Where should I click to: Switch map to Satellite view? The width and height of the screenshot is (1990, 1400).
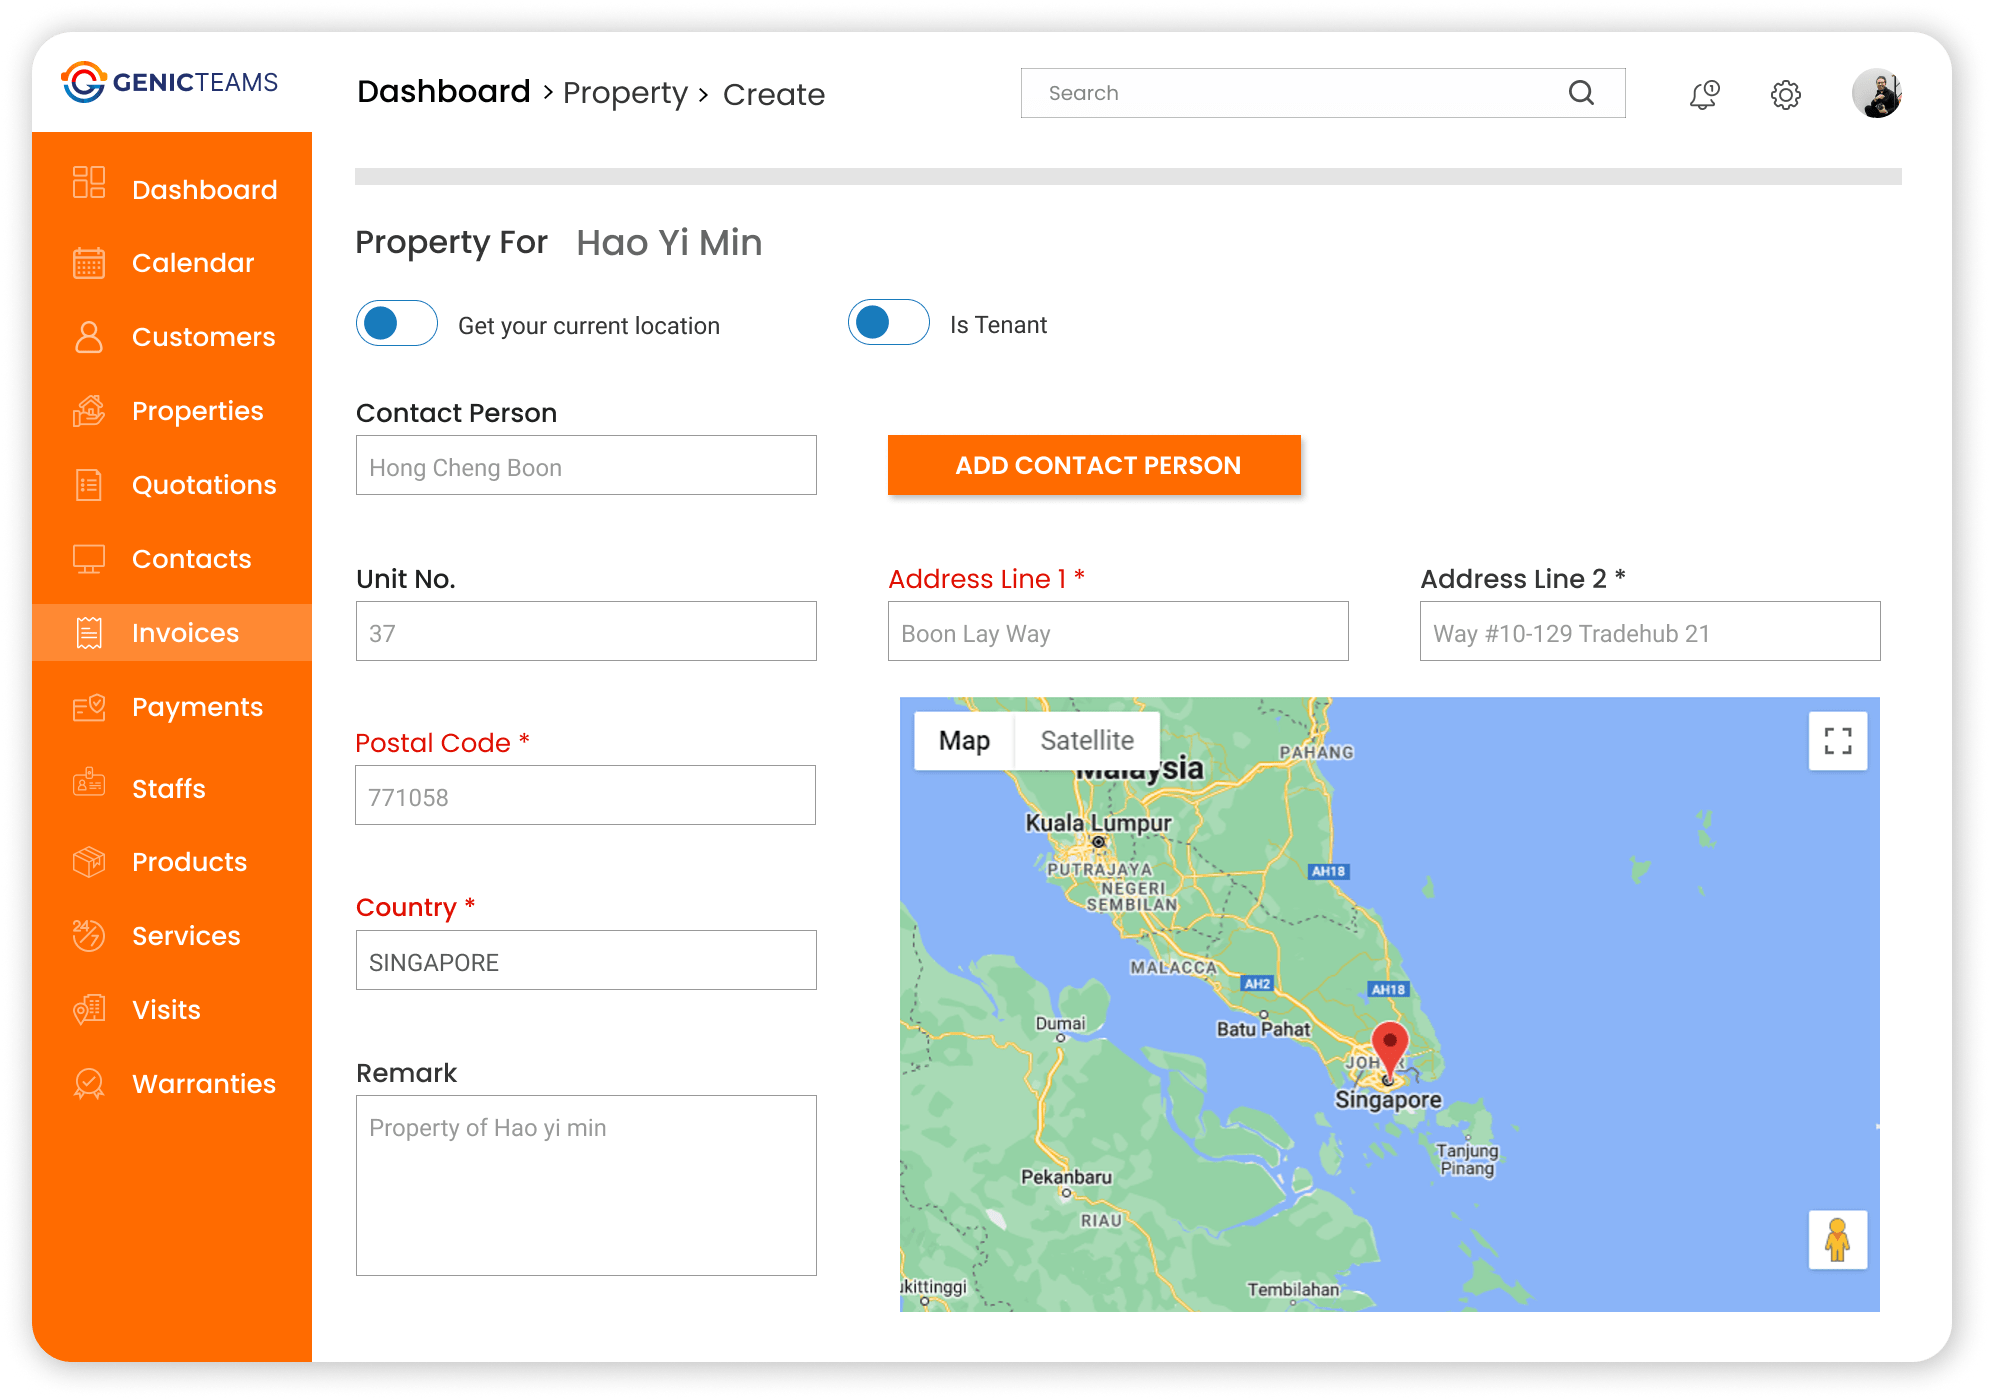(x=1086, y=741)
